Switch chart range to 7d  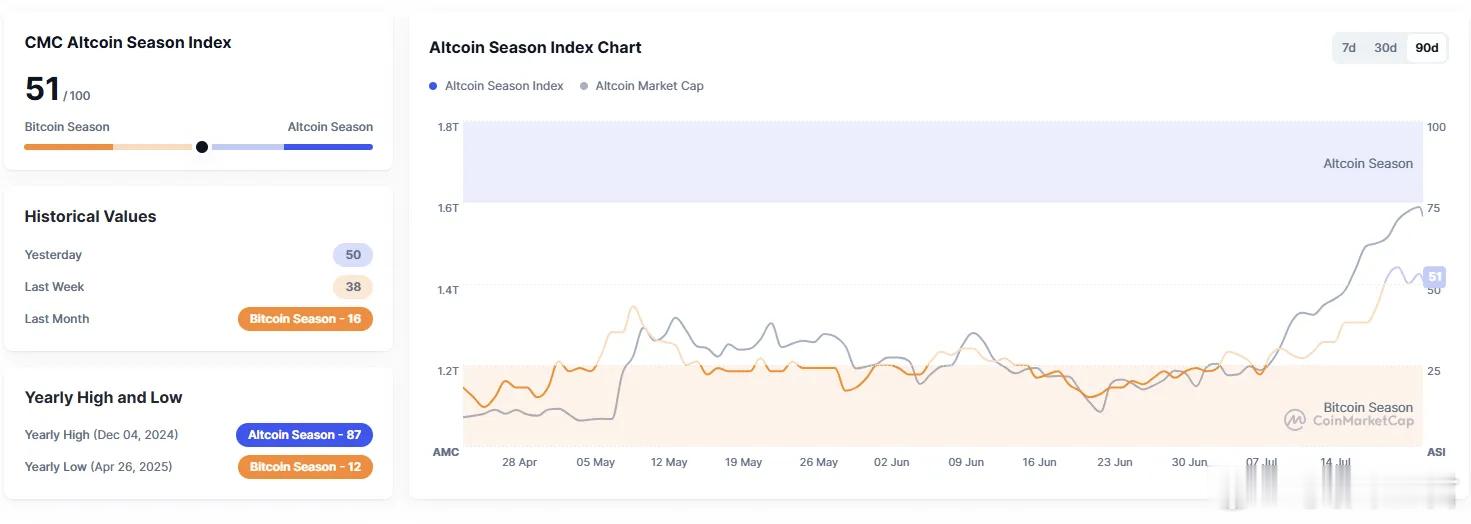click(1348, 48)
